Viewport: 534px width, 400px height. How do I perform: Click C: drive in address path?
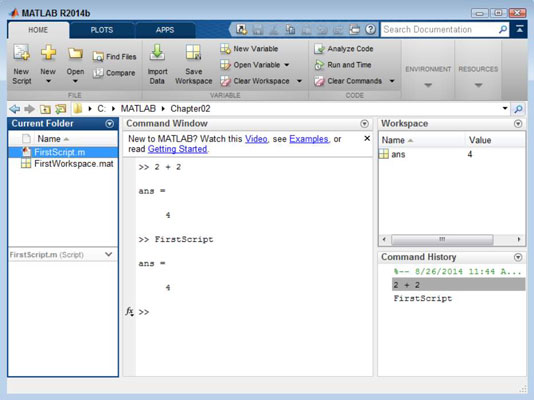[101, 109]
